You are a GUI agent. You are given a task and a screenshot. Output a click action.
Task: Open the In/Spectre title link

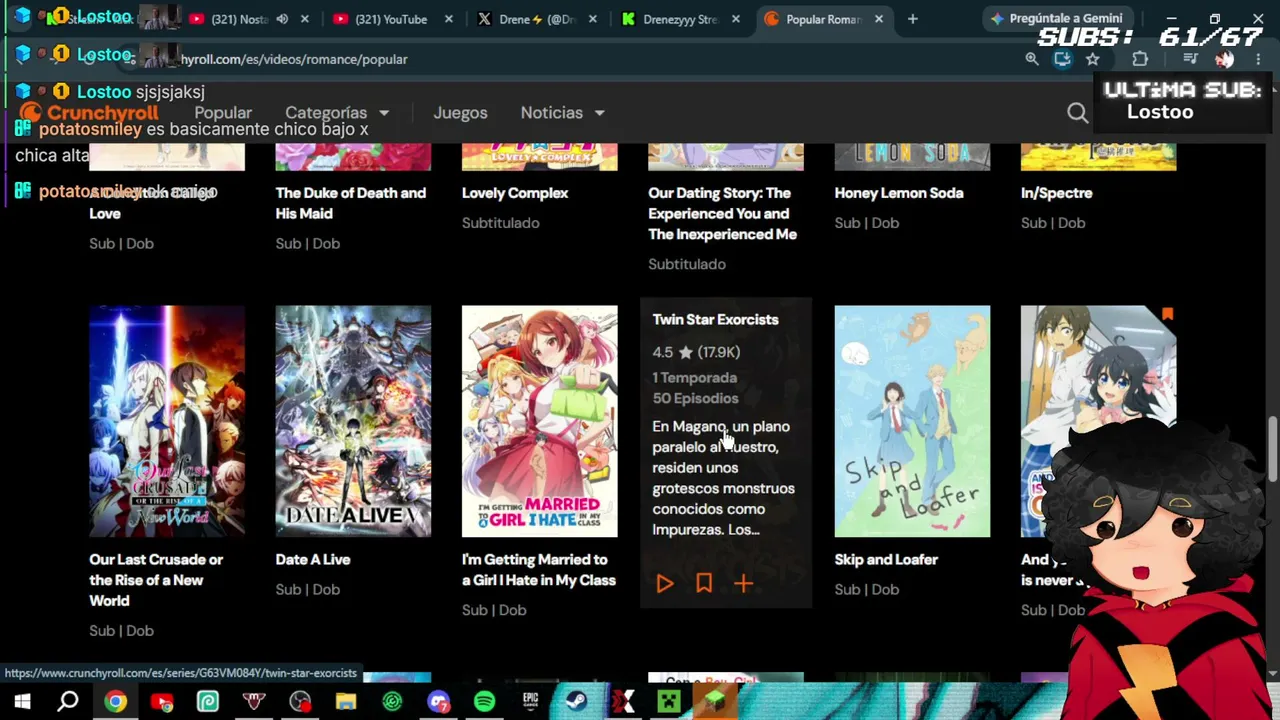click(1057, 193)
